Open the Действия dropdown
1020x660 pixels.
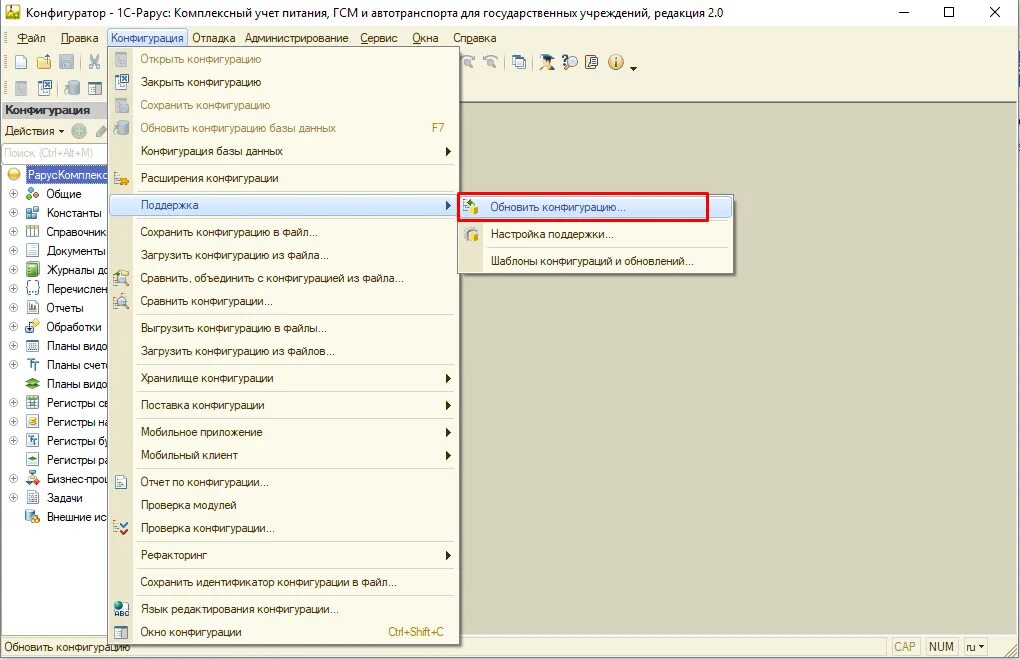tap(34, 131)
